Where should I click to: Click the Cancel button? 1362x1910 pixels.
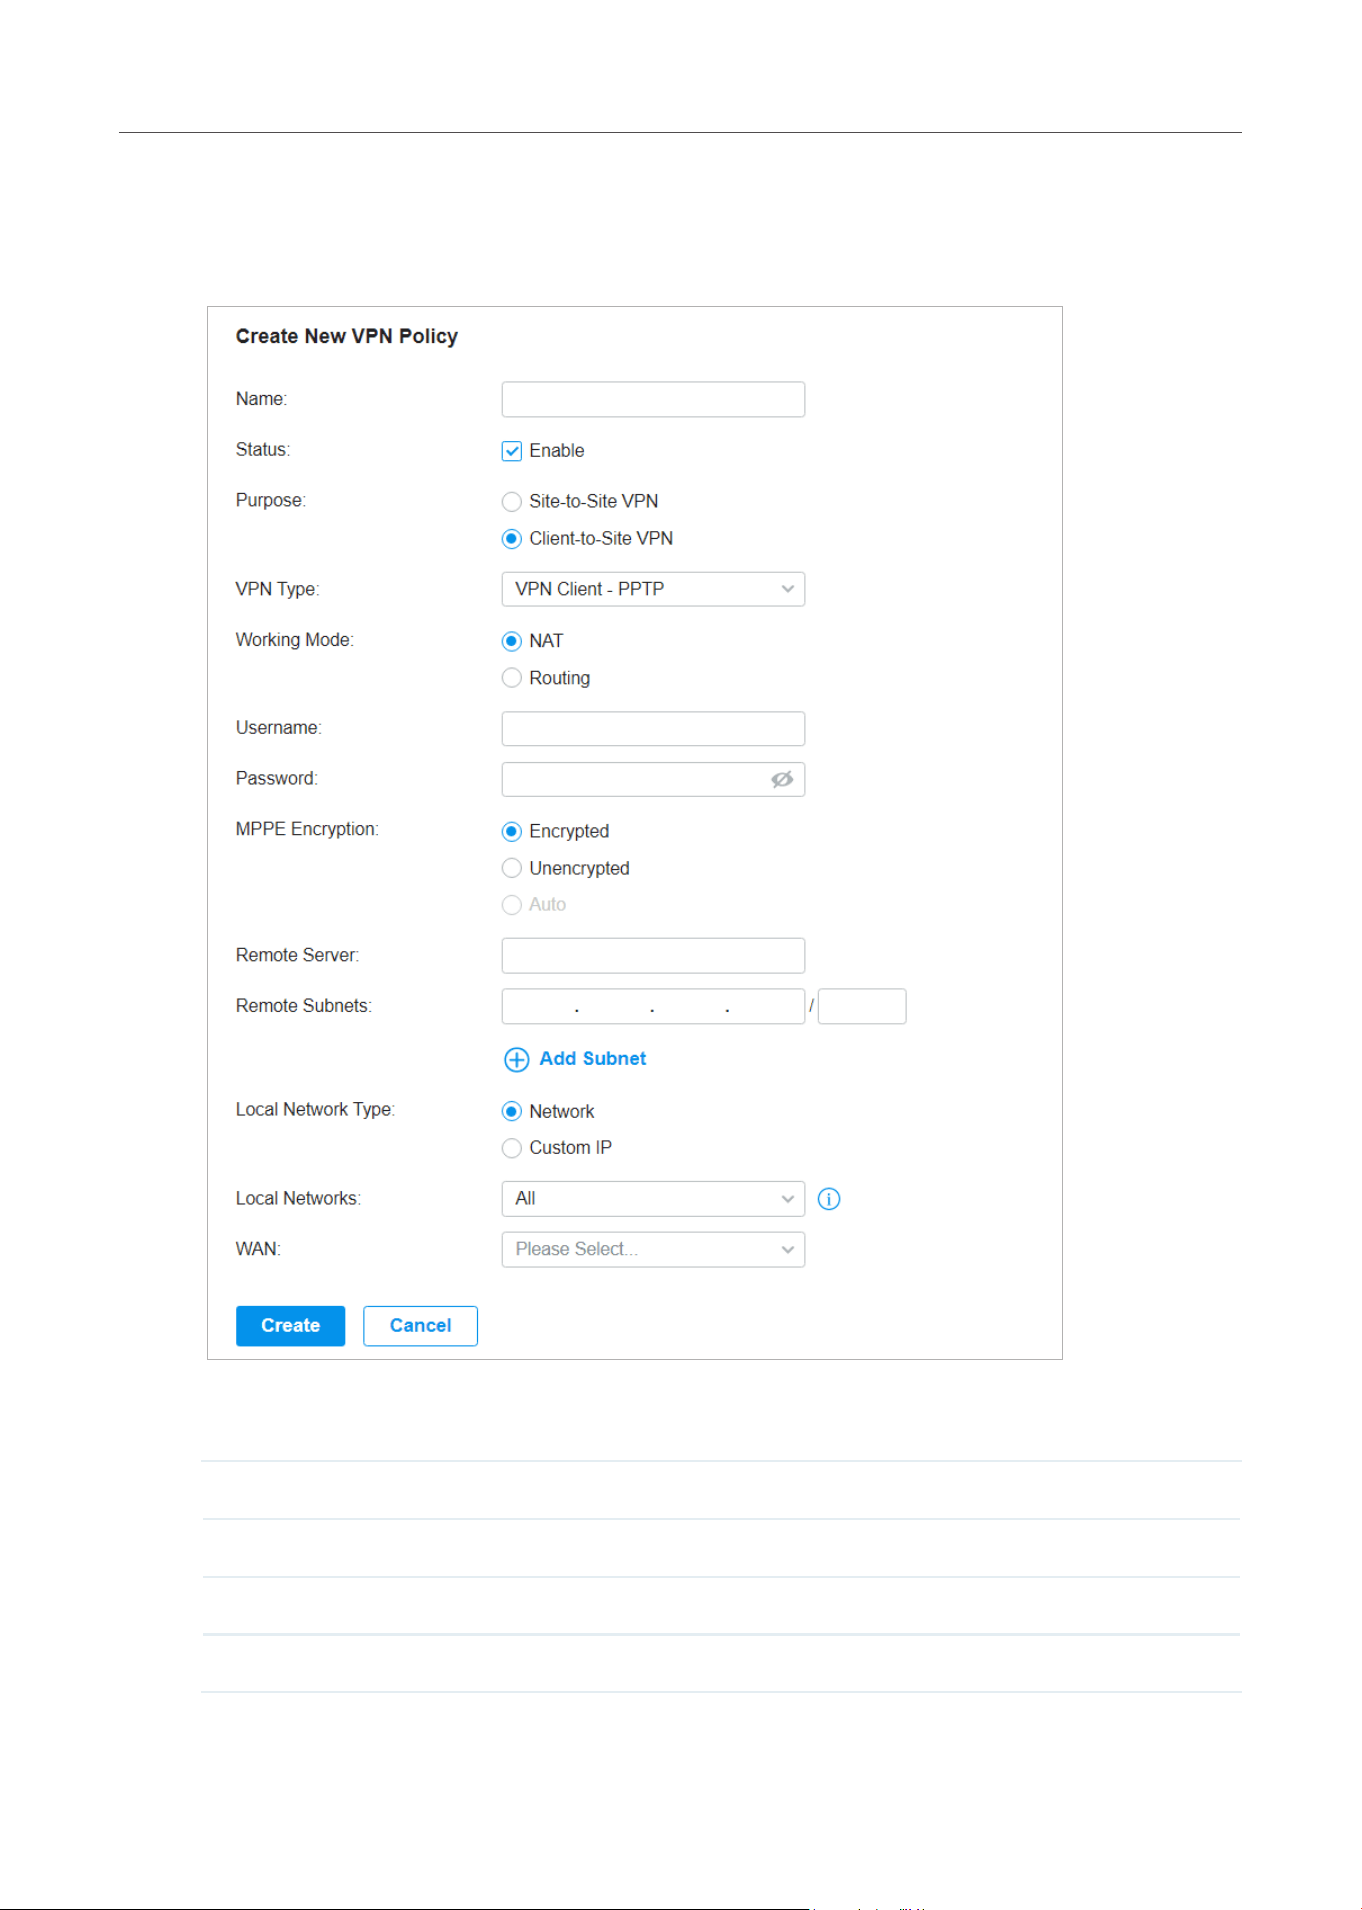click(x=420, y=1326)
